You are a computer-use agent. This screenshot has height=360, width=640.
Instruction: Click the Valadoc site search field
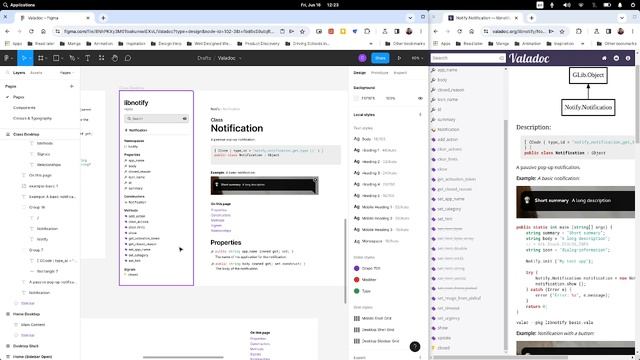pyautogui.click(x=468, y=58)
